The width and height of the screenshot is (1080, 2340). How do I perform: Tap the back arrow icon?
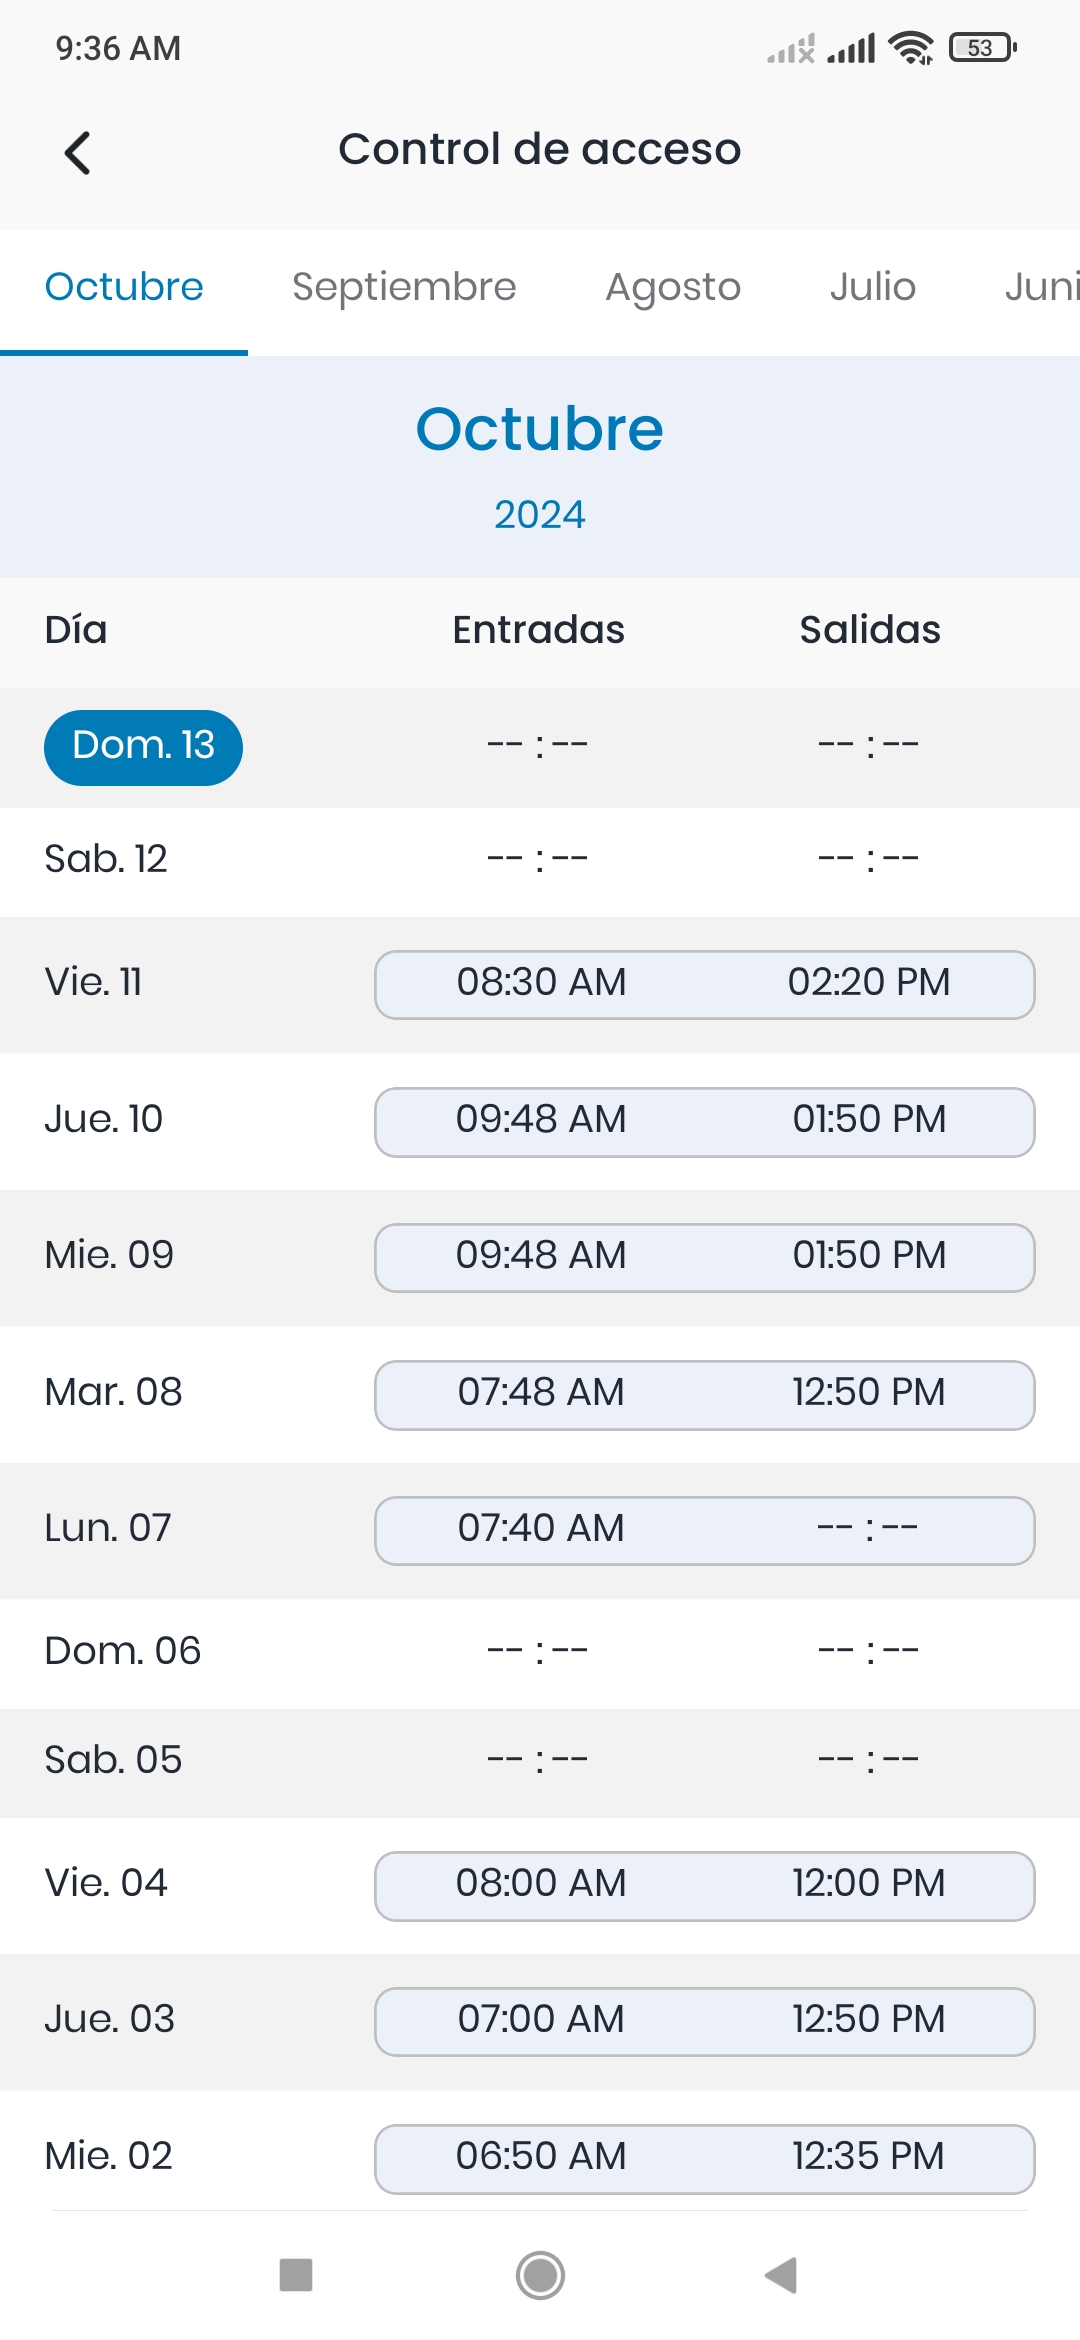[x=78, y=153]
